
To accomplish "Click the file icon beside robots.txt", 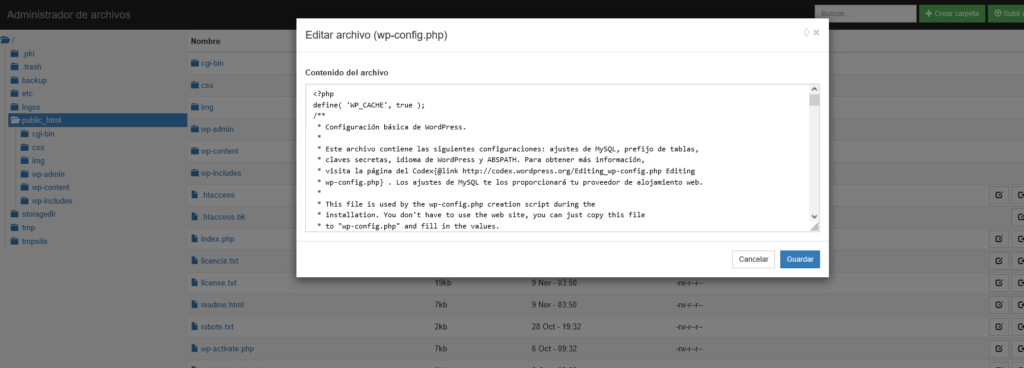I will (195, 327).
